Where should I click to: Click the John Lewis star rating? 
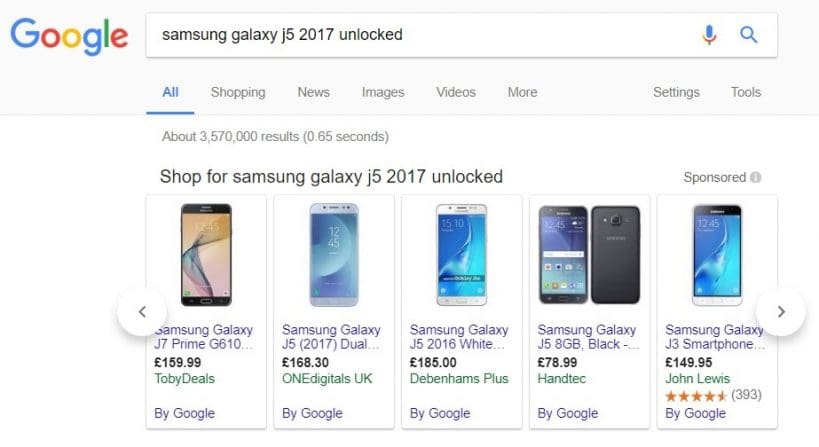(x=696, y=396)
